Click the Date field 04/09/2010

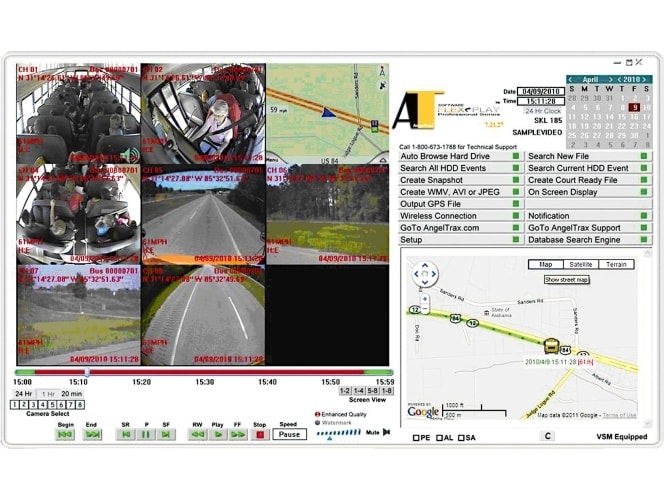541,91
